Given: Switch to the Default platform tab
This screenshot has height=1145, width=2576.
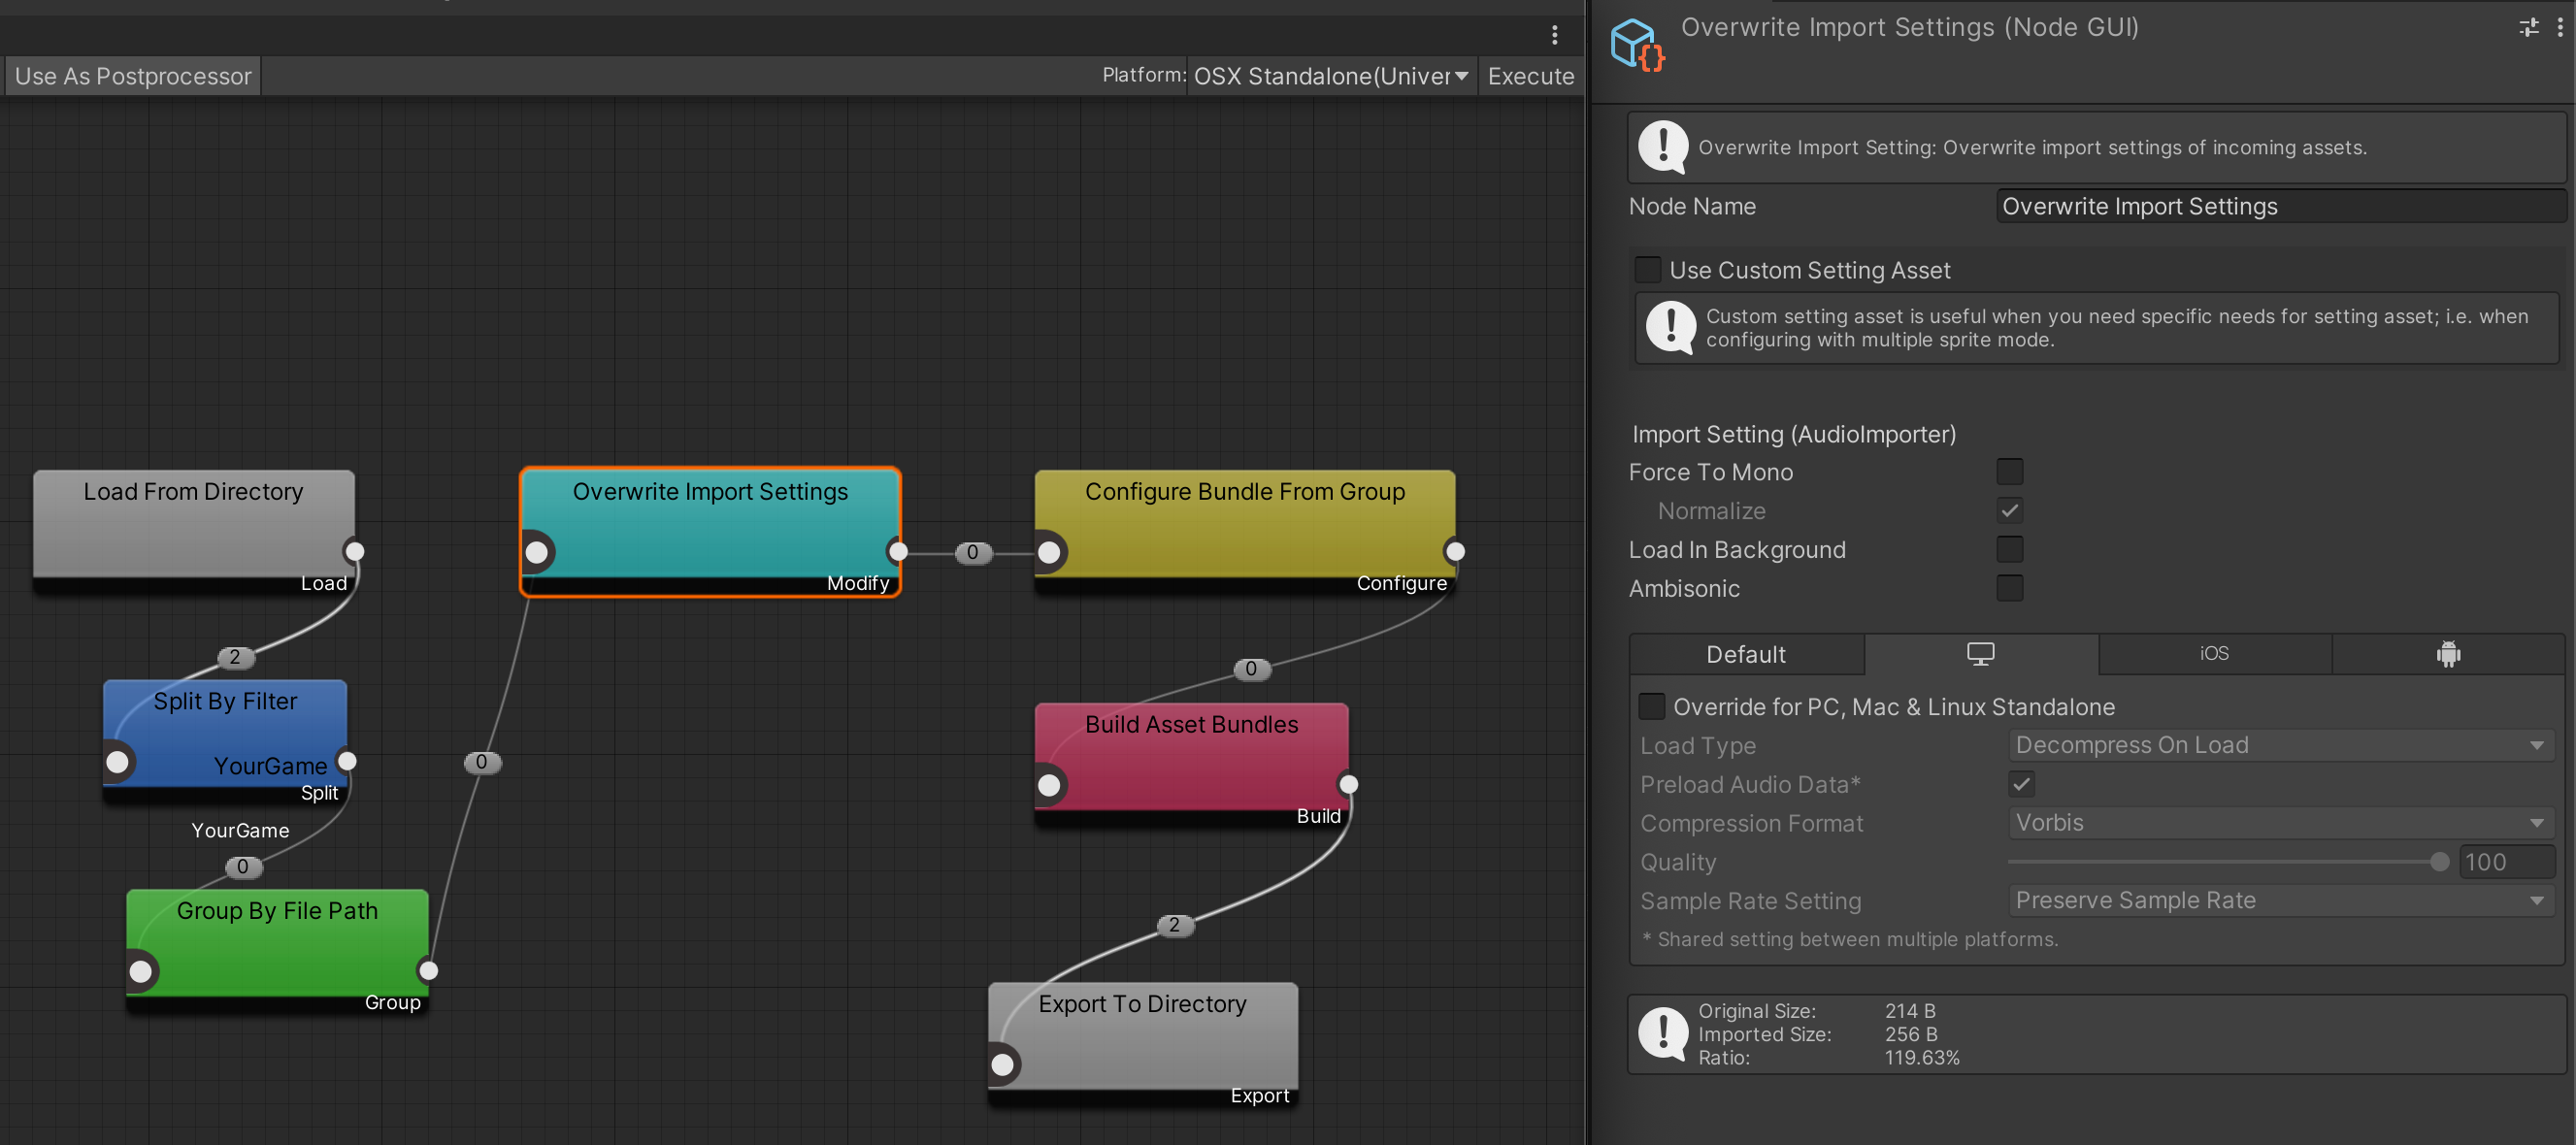Looking at the screenshot, I should pos(1745,654).
